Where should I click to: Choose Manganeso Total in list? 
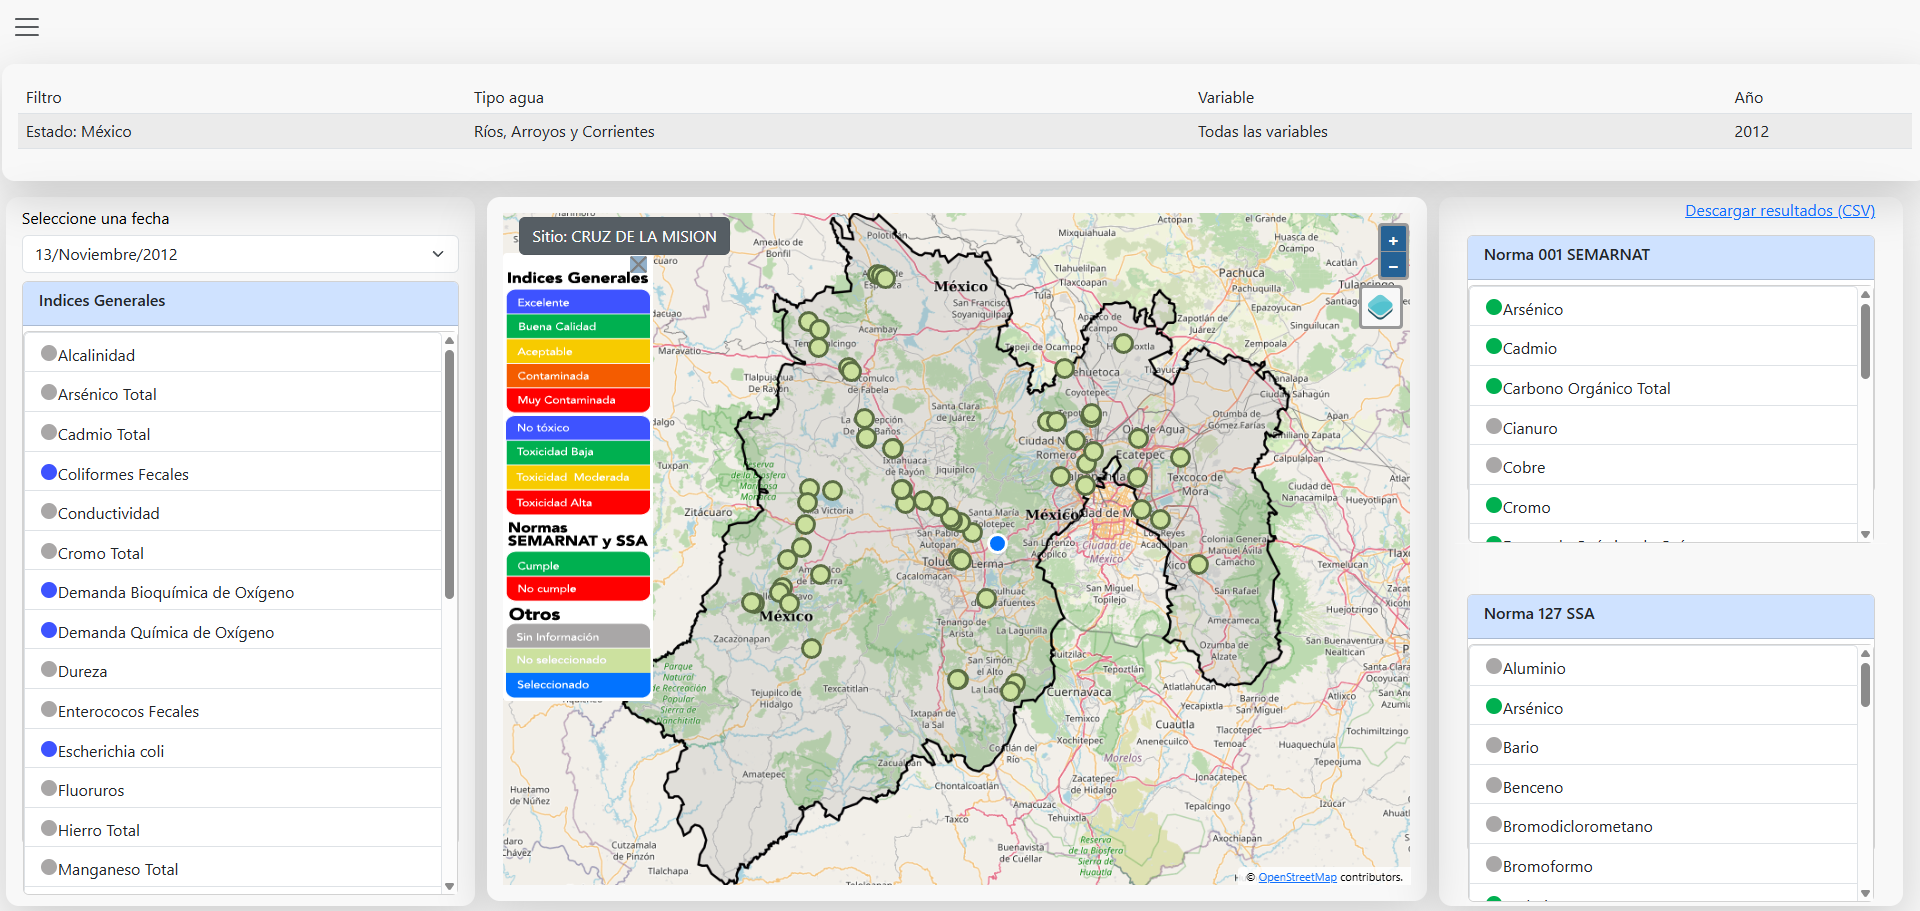tap(233, 869)
